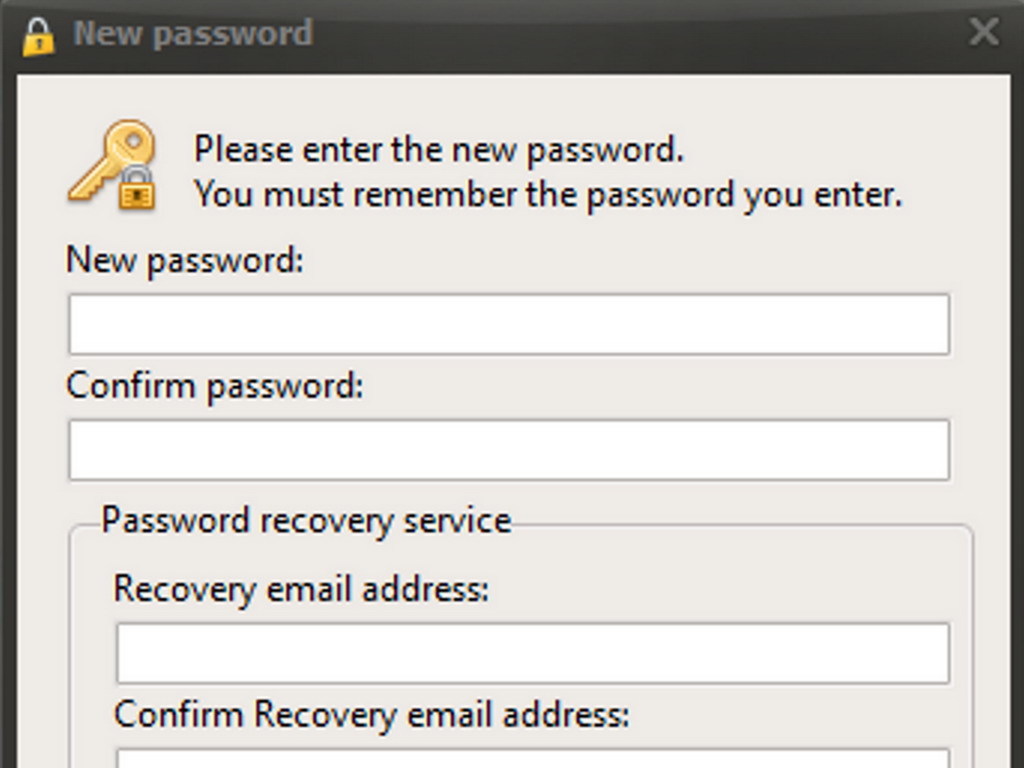This screenshot has height=768, width=1024.
Task: Click the "Please enter the new password." text
Action: (439, 150)
